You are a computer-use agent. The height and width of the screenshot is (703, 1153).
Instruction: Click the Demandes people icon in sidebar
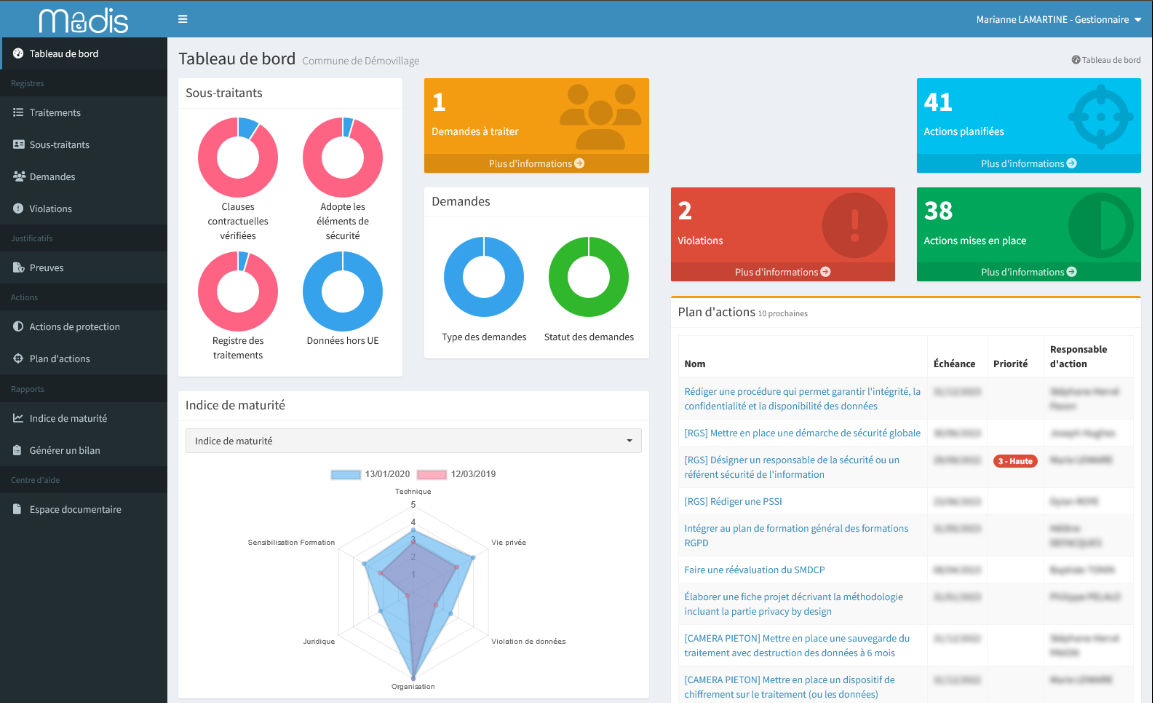pos(18,176)
